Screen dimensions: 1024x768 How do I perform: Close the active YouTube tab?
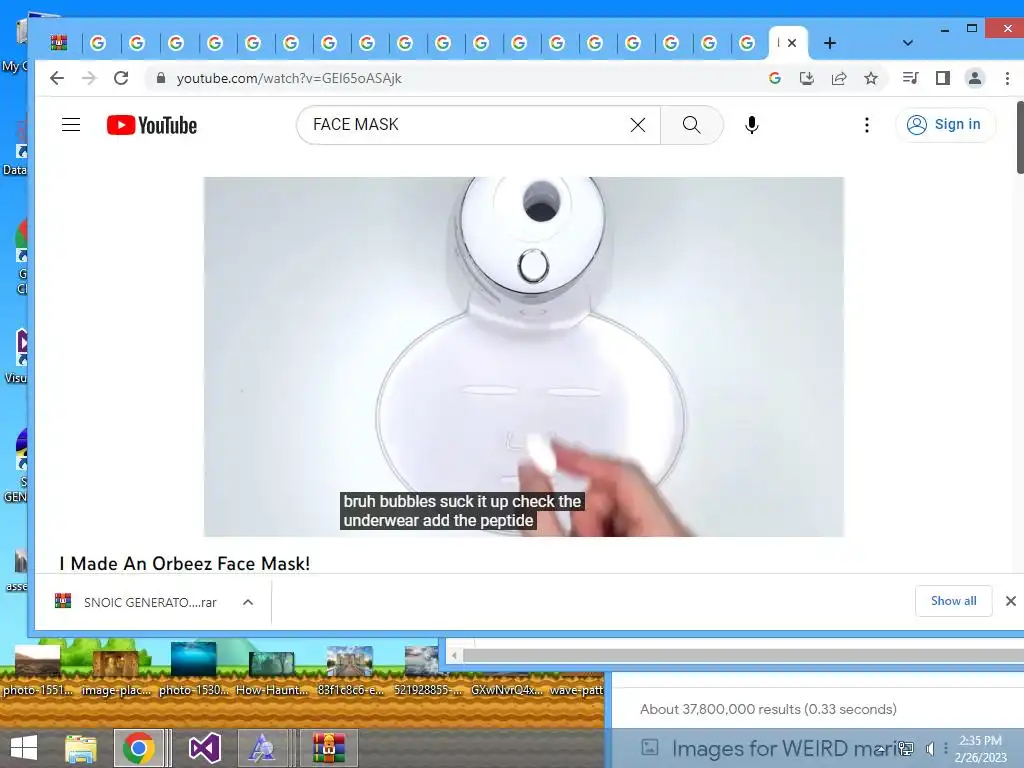(792, 43)
